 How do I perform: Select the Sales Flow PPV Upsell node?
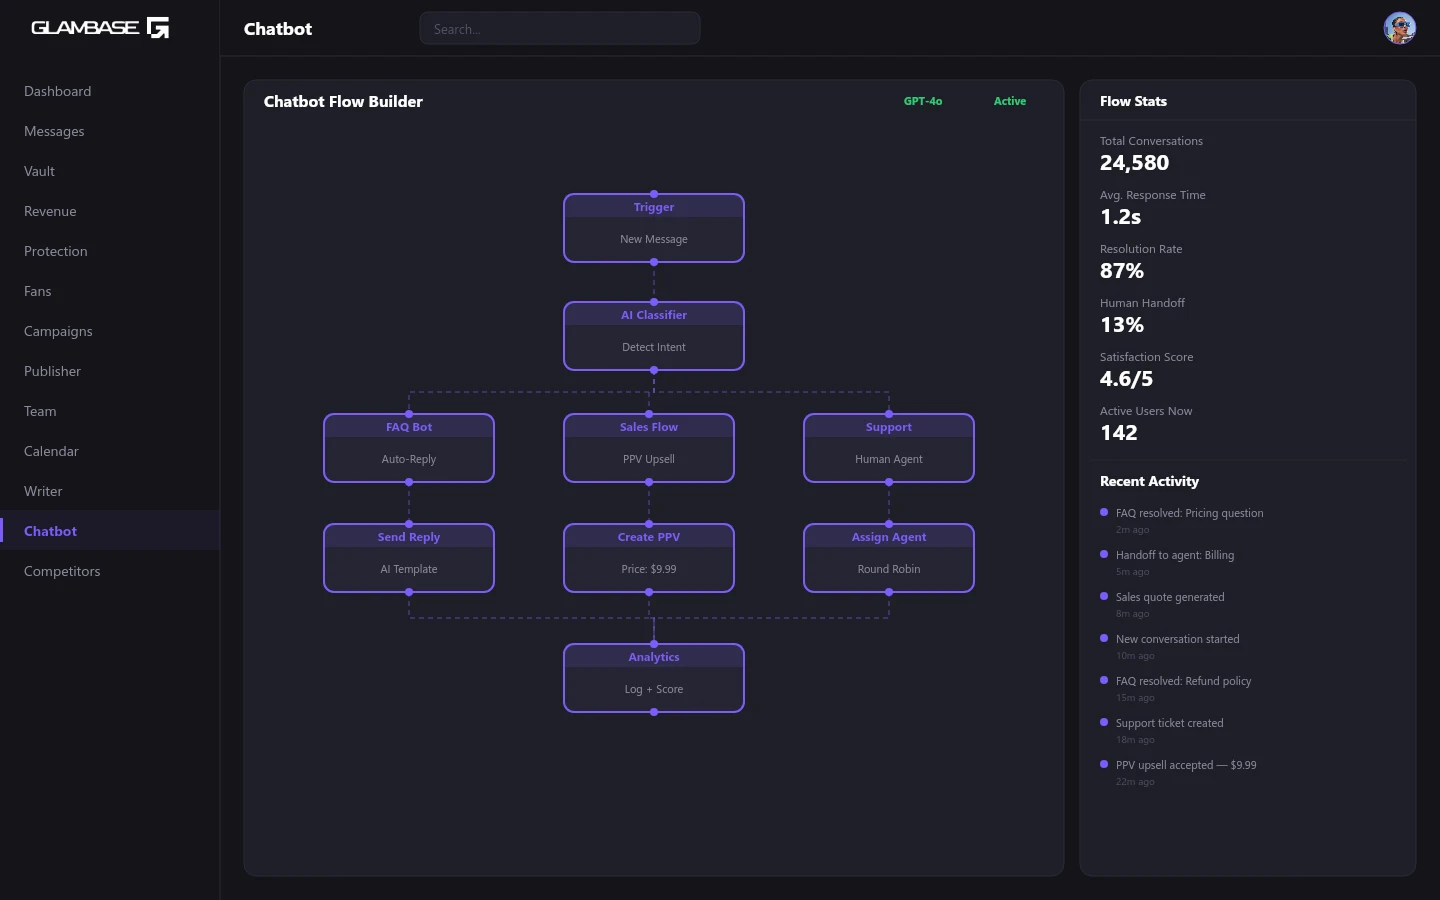coord(649,449)
